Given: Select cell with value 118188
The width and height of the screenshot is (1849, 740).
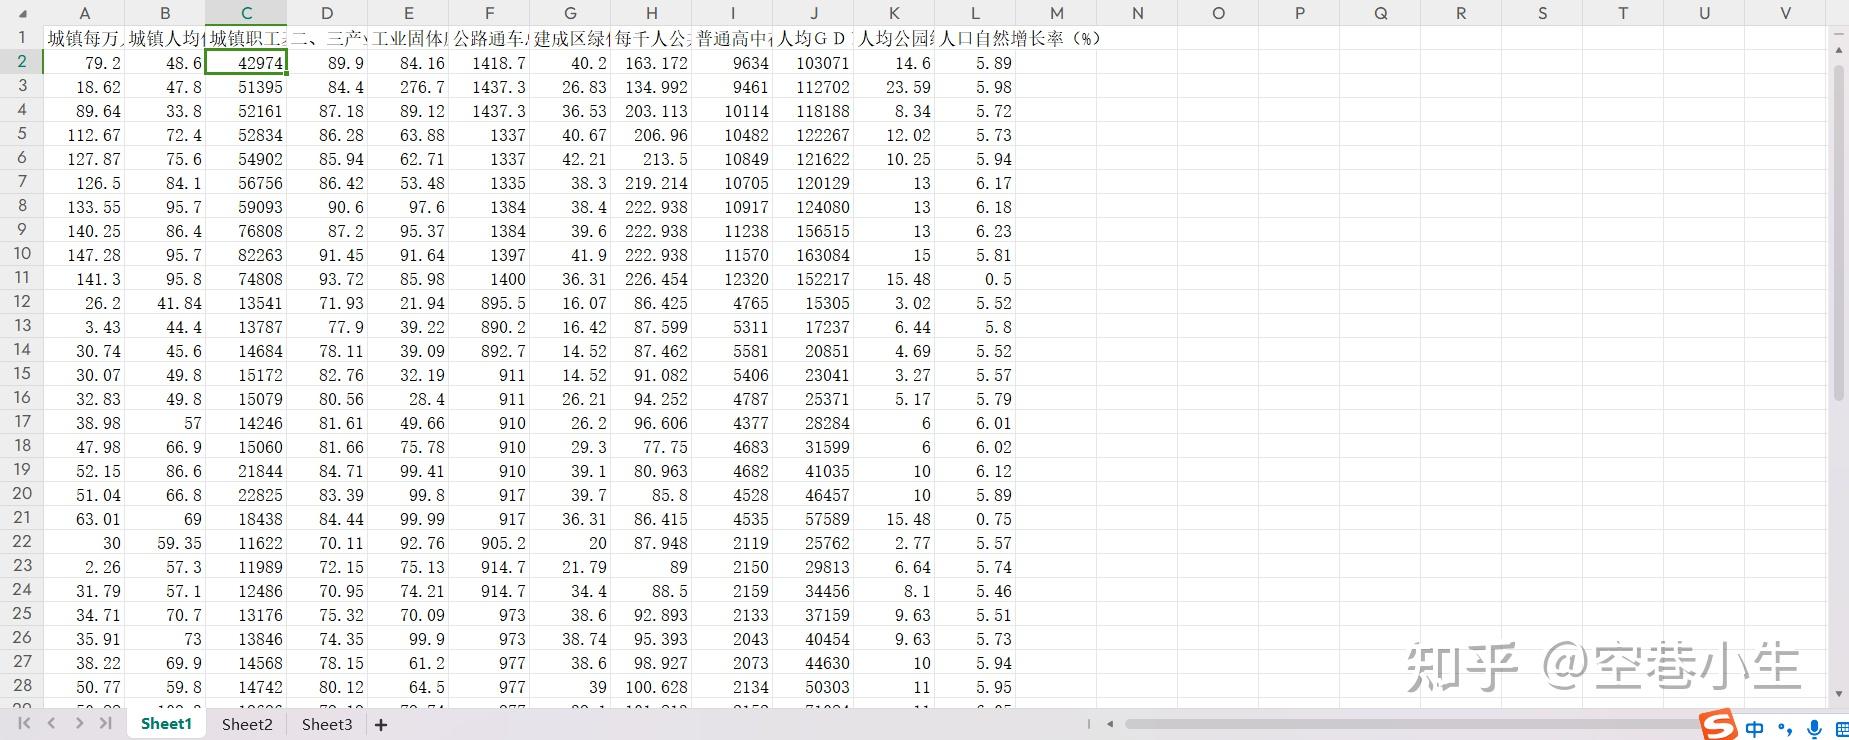Looking at the screenshot, I should pos(813,111).
